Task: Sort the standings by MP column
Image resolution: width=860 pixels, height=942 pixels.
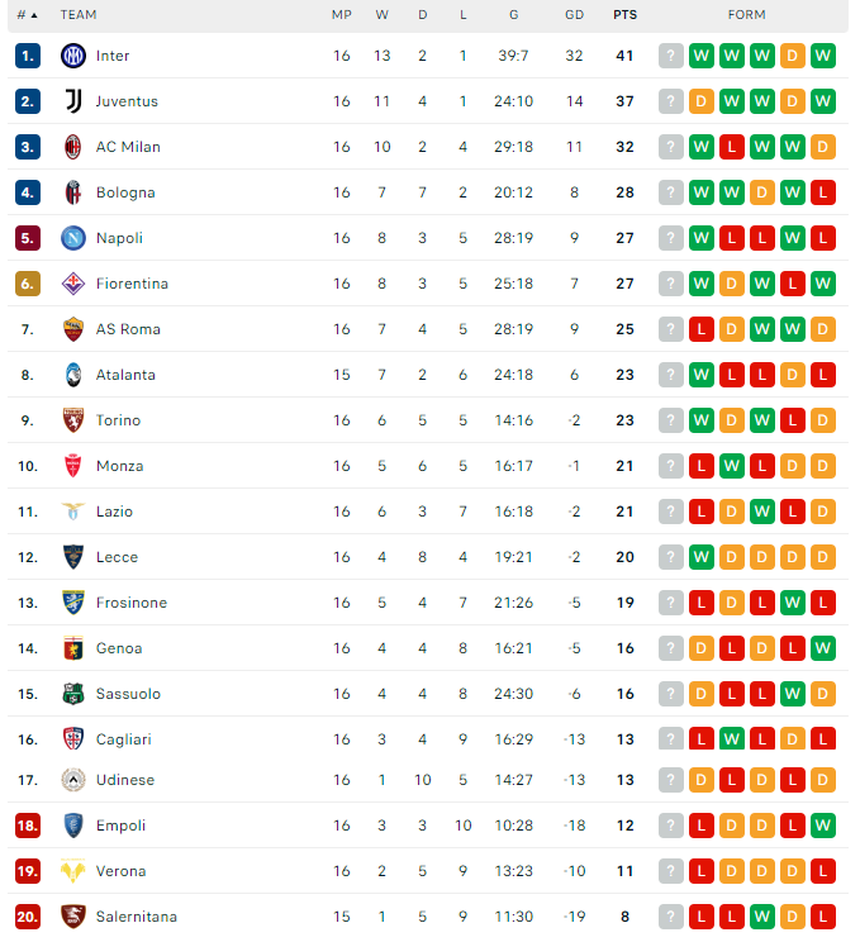Action: tap(341, 15)
